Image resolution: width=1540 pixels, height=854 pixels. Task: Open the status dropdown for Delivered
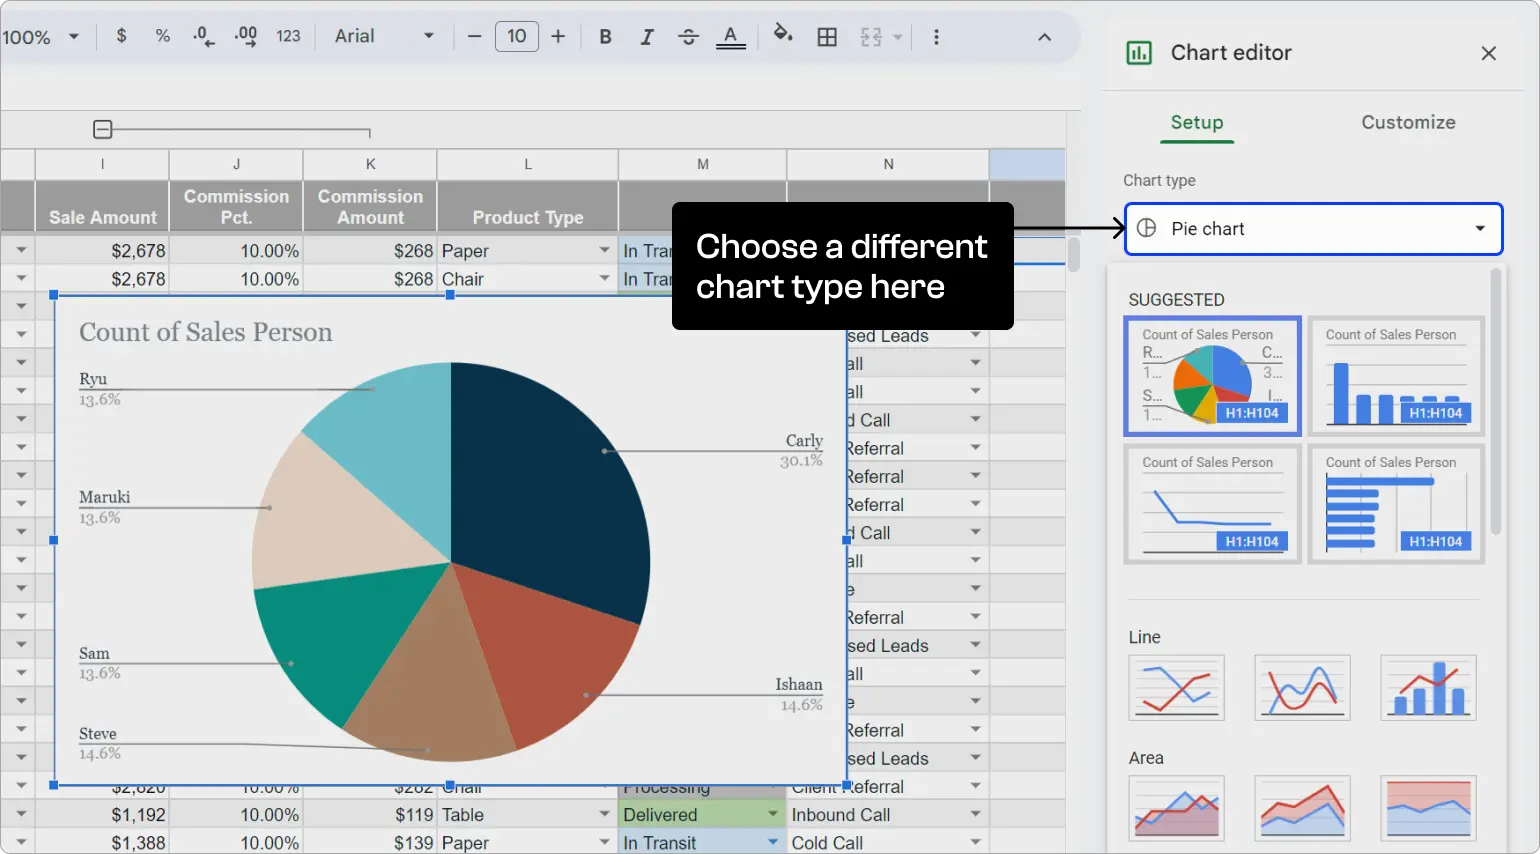click(772, 815)
